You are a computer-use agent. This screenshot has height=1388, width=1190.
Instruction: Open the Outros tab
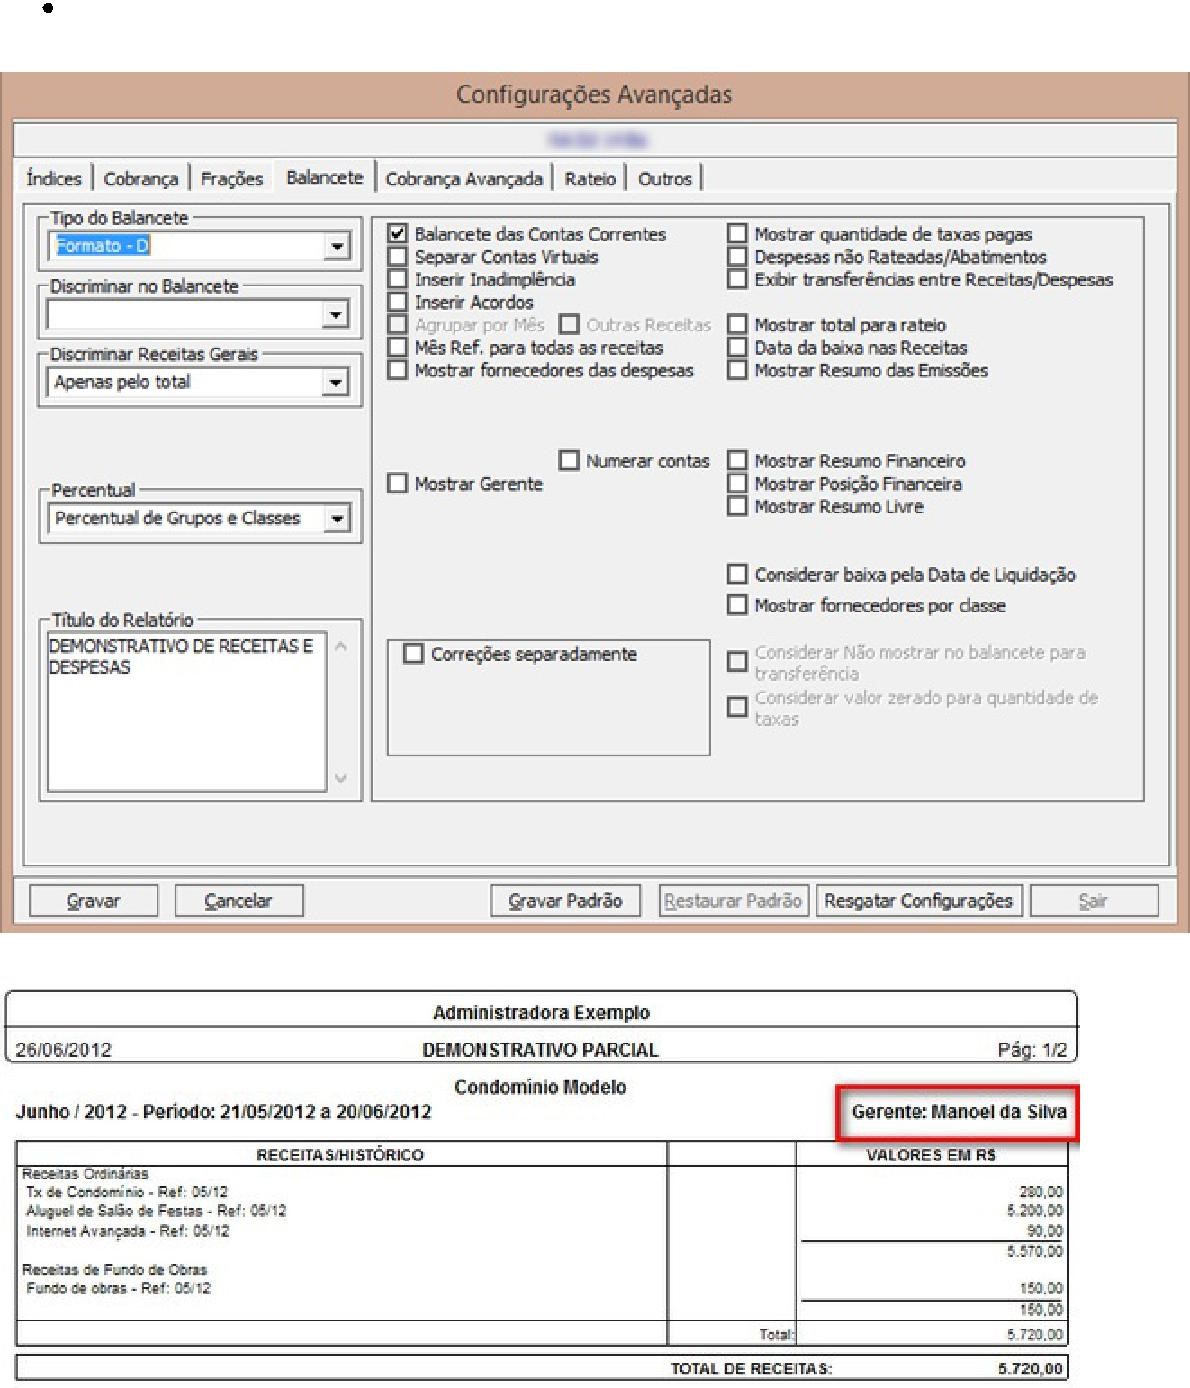[665, 178]
